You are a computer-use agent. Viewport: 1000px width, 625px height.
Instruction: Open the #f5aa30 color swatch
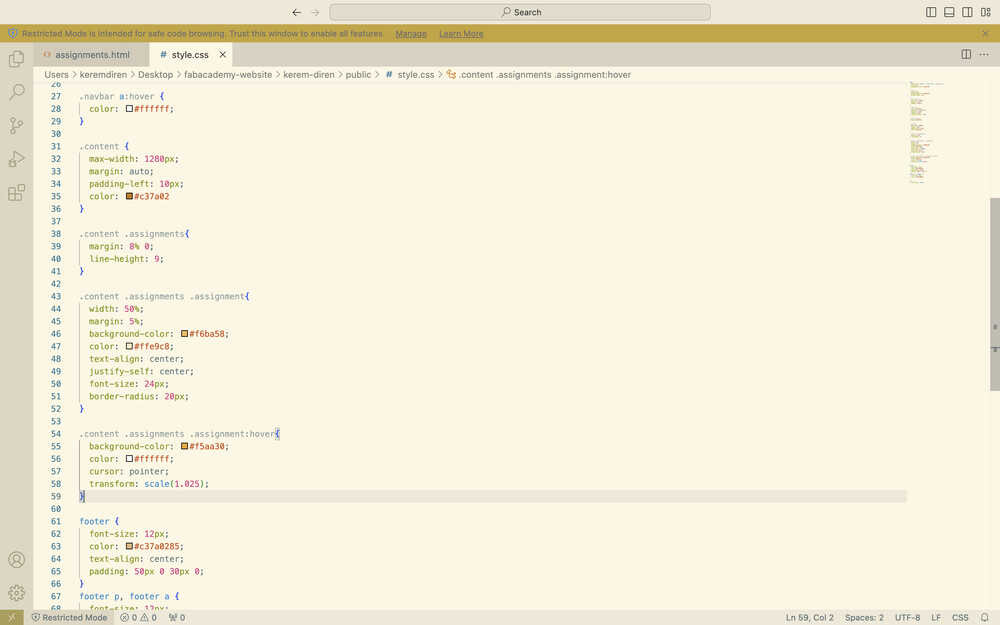coord(184,446)
